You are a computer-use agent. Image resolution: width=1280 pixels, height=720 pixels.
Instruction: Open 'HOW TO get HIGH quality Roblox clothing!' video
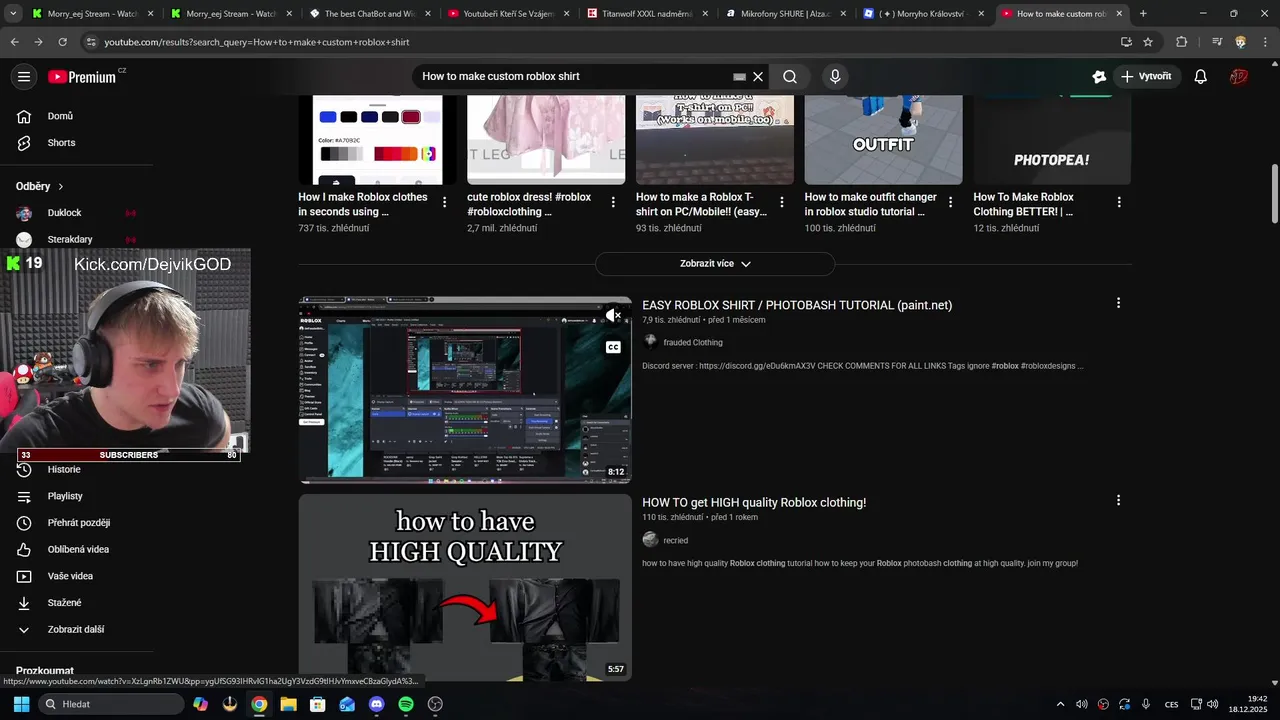click(754, 503)
